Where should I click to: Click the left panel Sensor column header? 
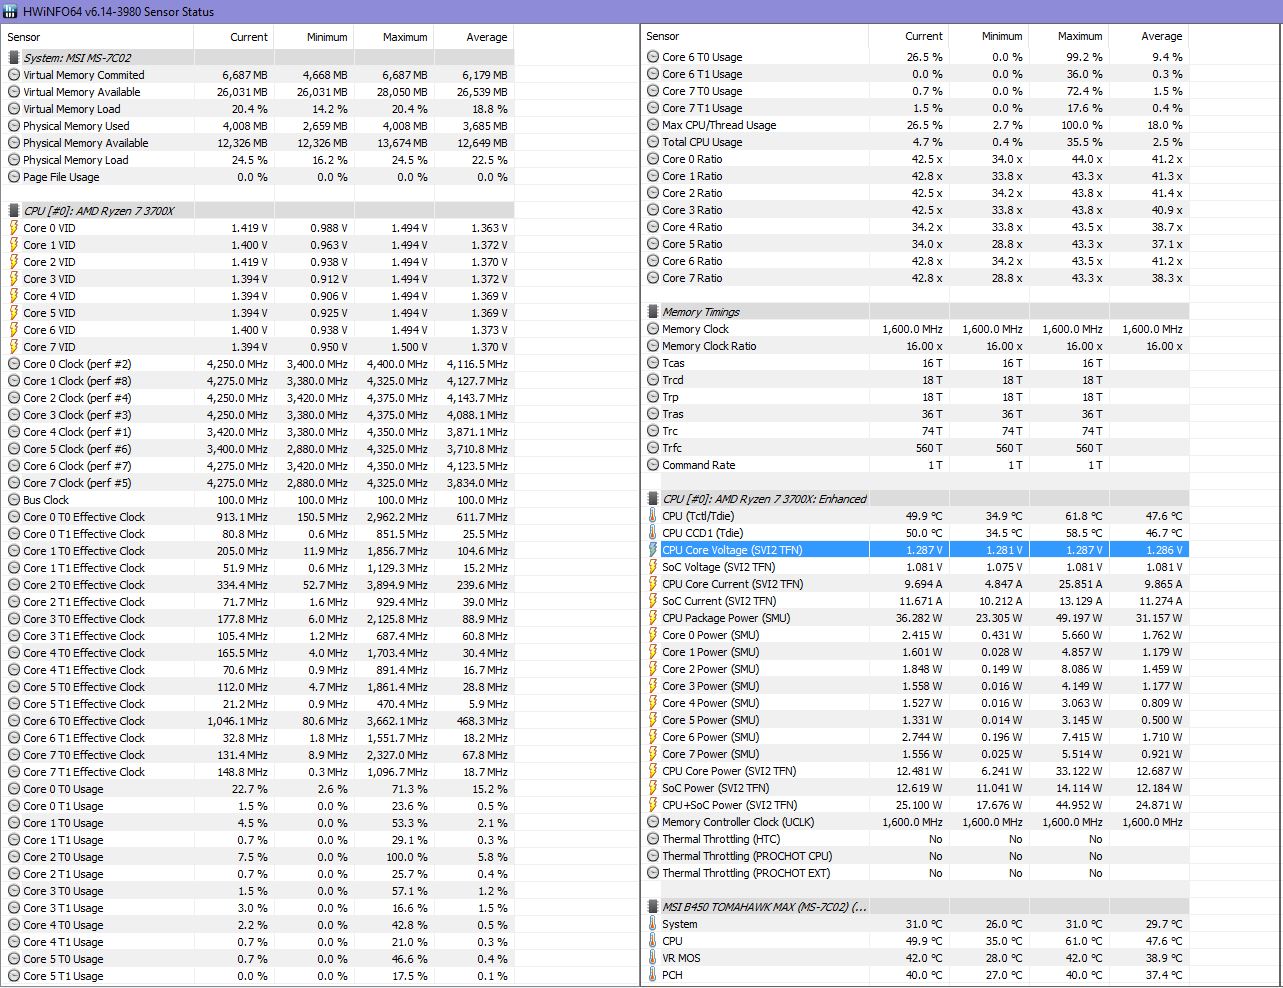click(98, 37)
